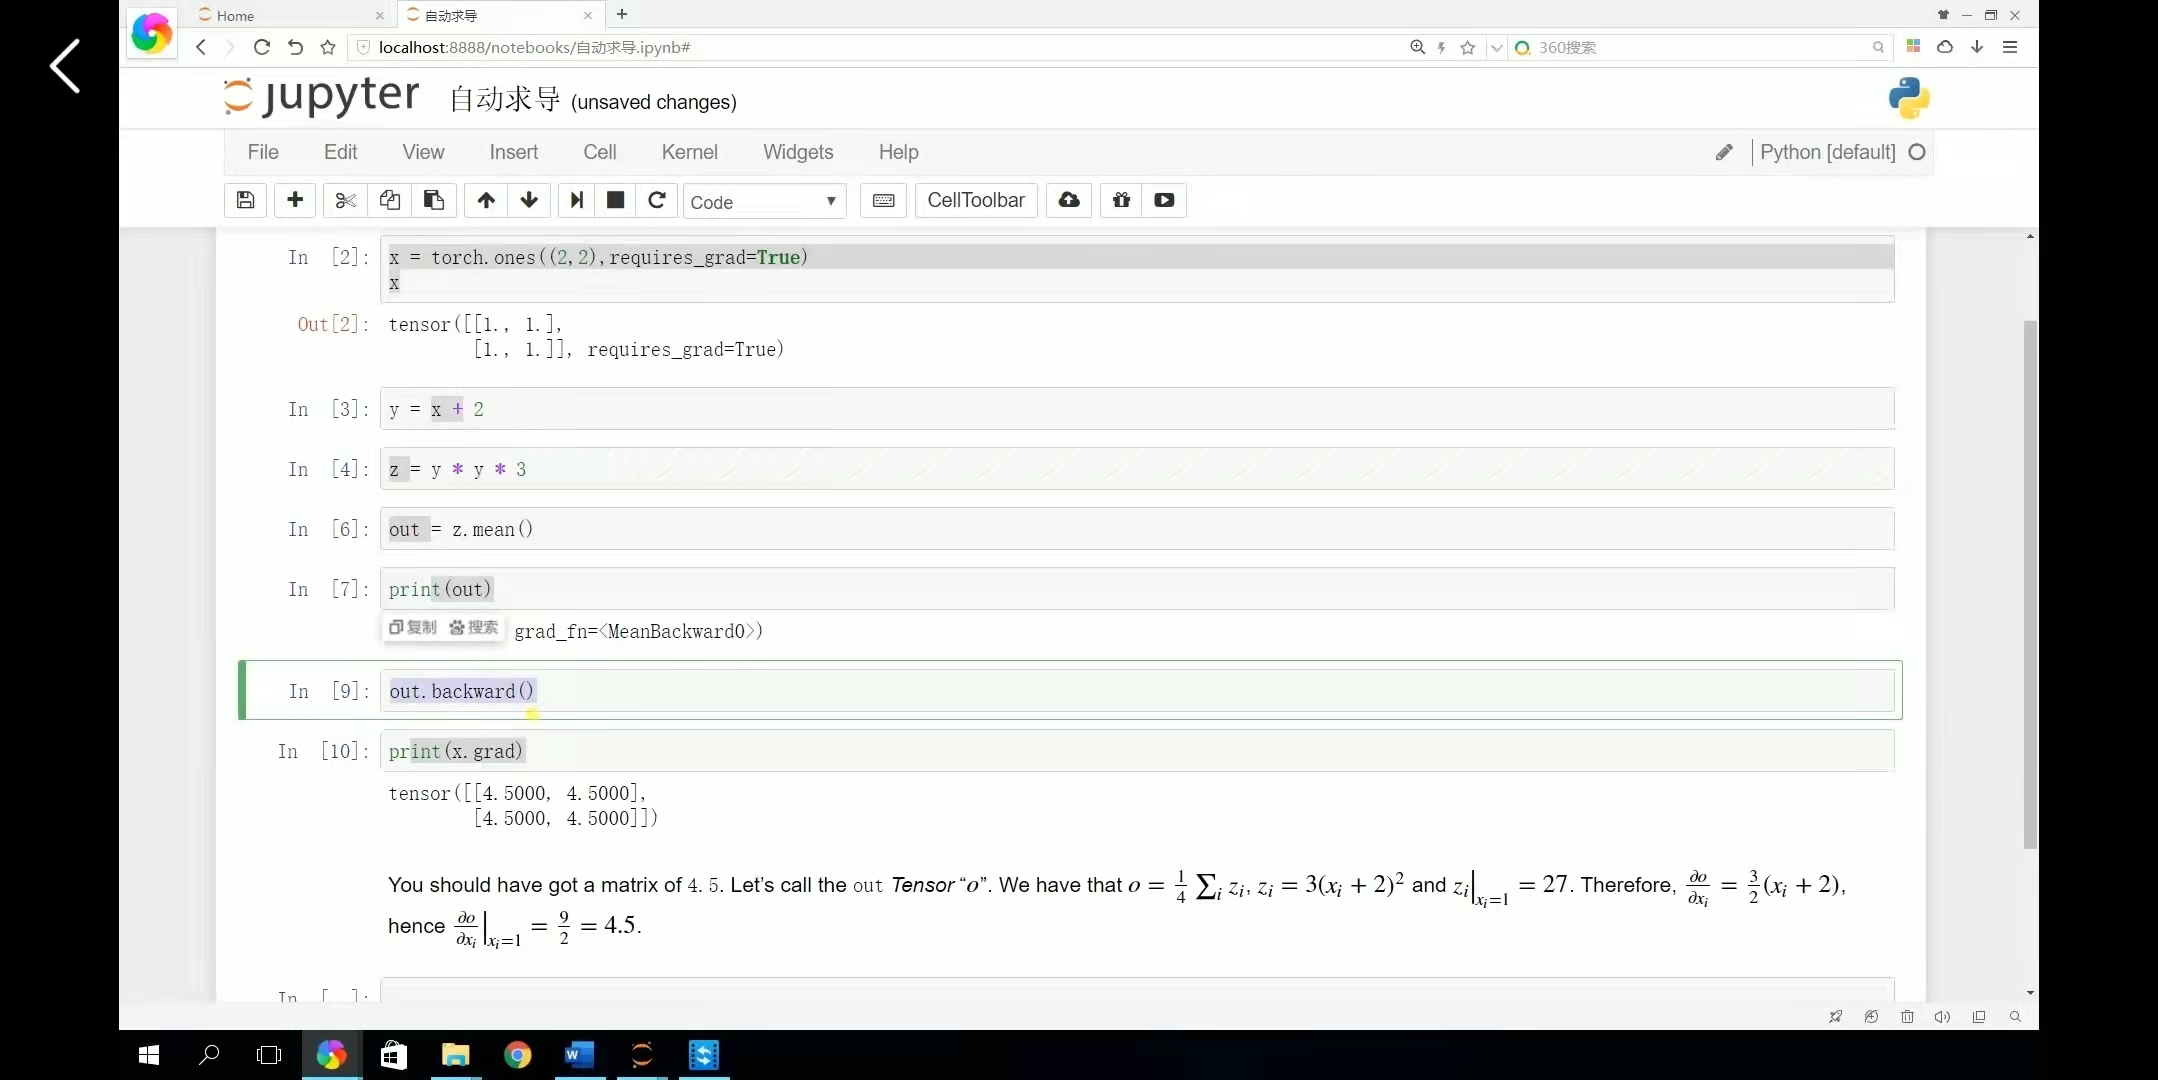Switch to the Home browser tab
The height and width of the screenshot is (1080, 2158).
point(235,15)
